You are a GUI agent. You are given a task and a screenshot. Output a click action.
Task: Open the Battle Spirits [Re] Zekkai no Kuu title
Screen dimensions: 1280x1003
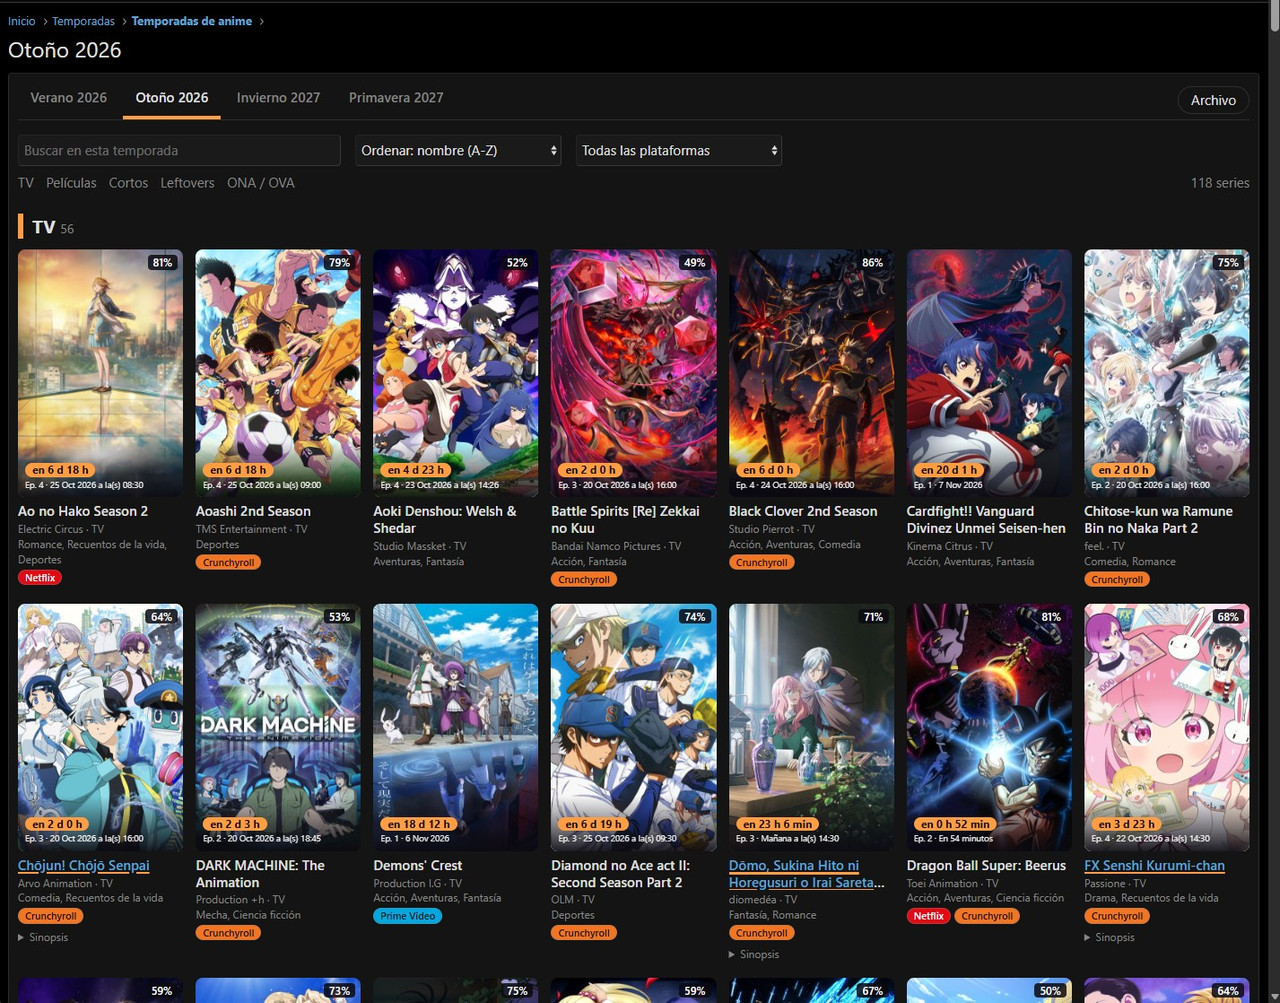click(x=625, y=519)
